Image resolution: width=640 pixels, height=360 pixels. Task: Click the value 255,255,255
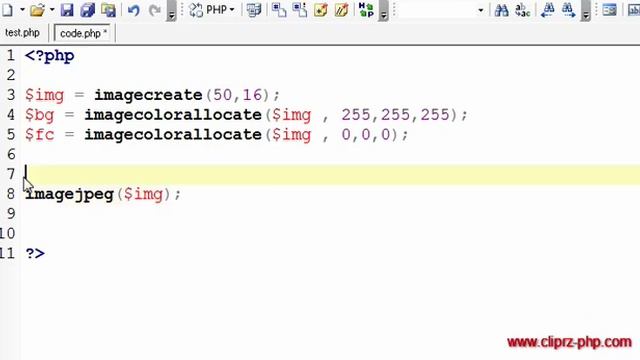(x=396, y=115)
